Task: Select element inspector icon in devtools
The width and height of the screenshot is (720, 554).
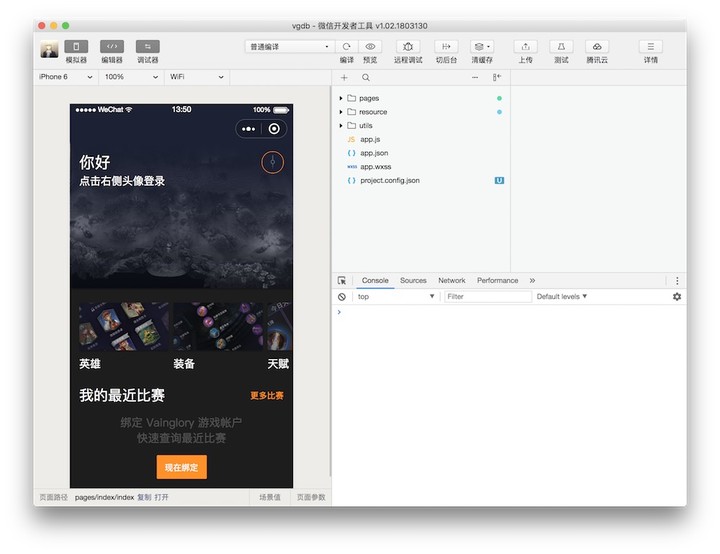Action: pos(342,281)
